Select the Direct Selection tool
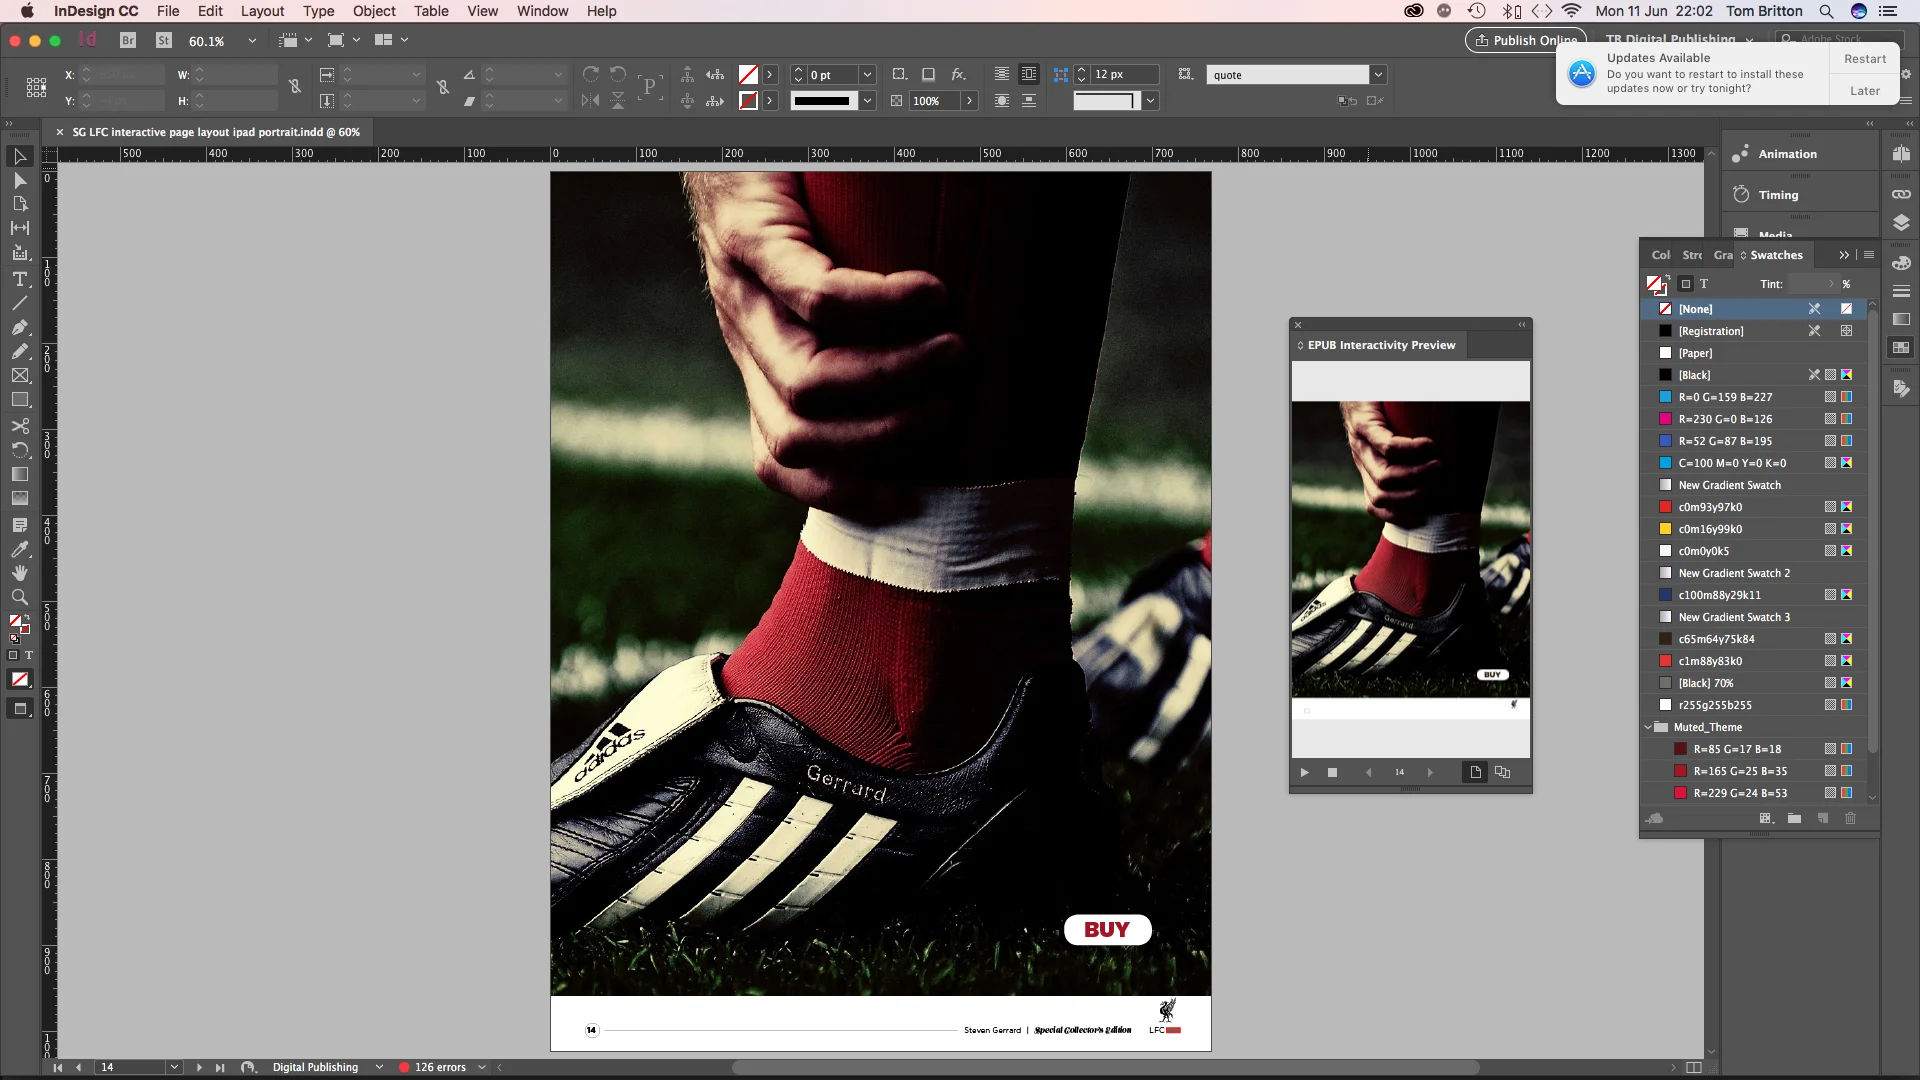The image size is (1920, 1080). click(19, 181)
